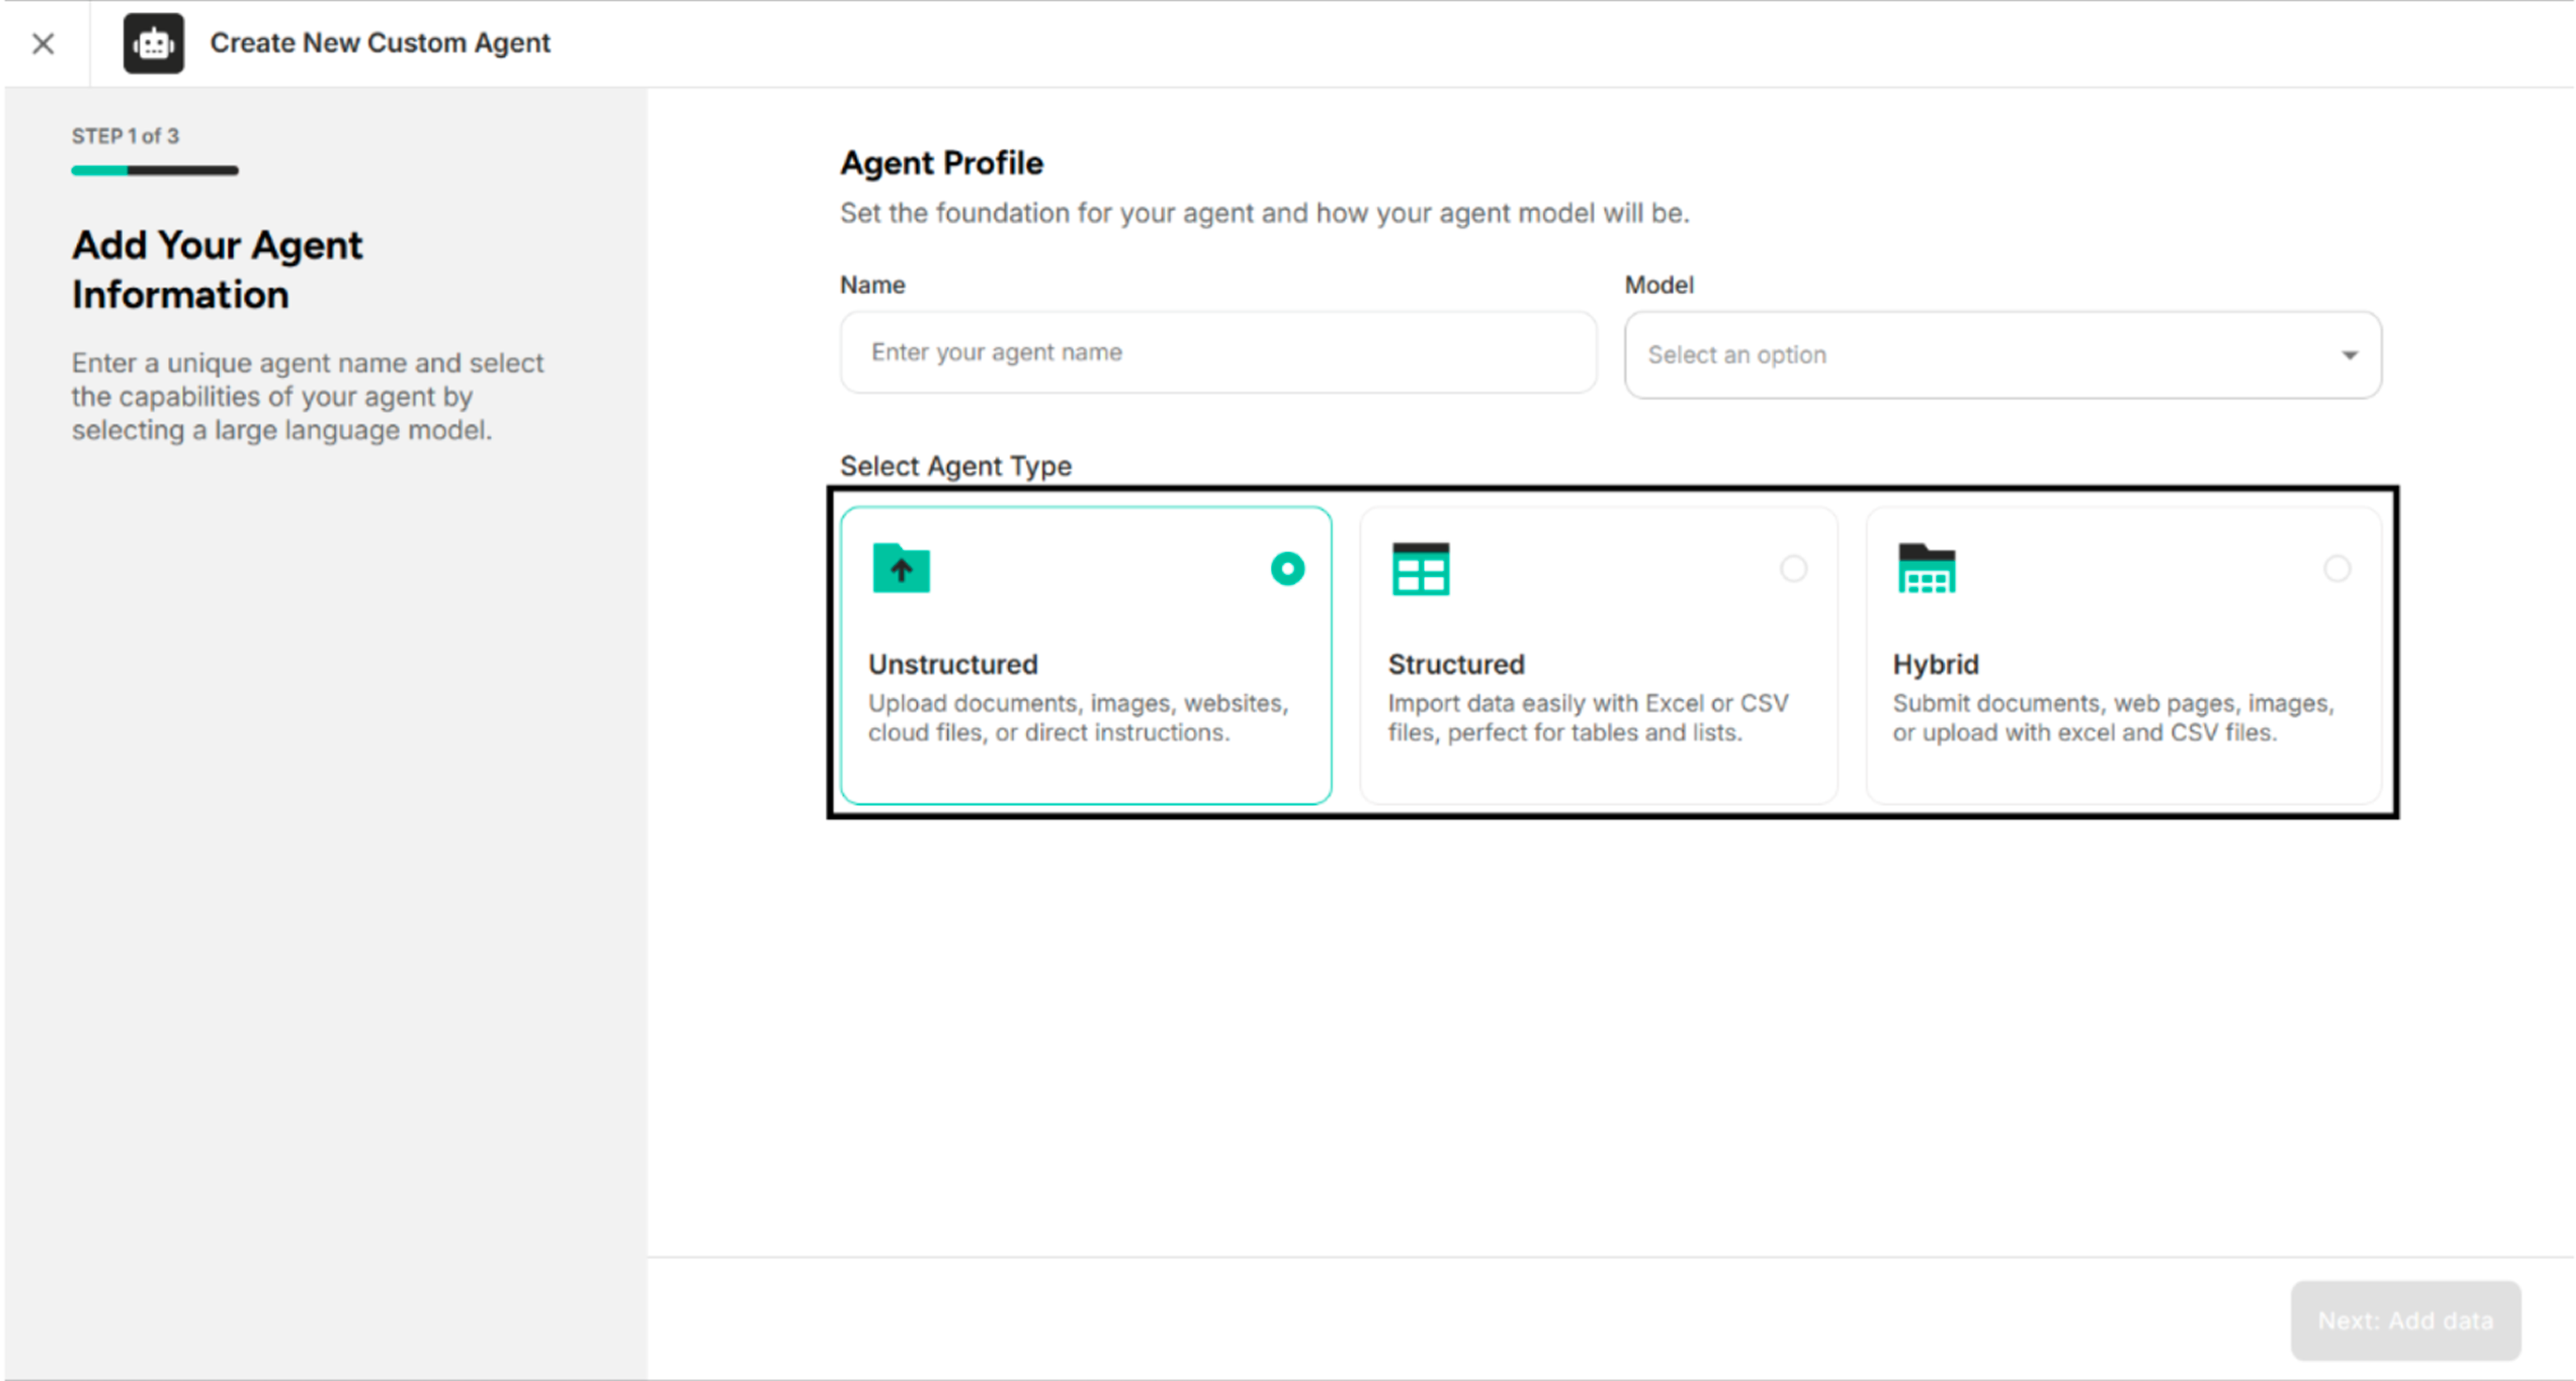Click the Hybrid card title
The height and width of the screenshot is (1381, 2576).
click(1935, 664)
